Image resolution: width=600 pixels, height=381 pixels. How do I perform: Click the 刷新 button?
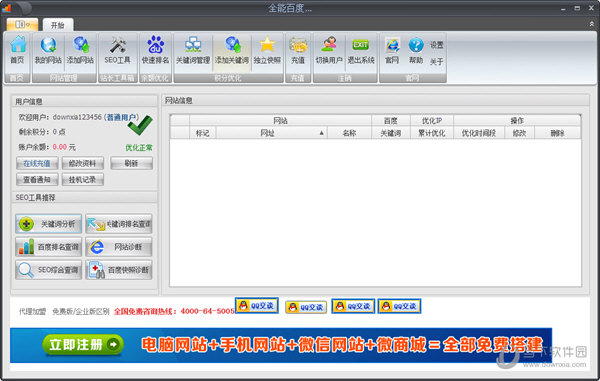click(x=131, y=163)
